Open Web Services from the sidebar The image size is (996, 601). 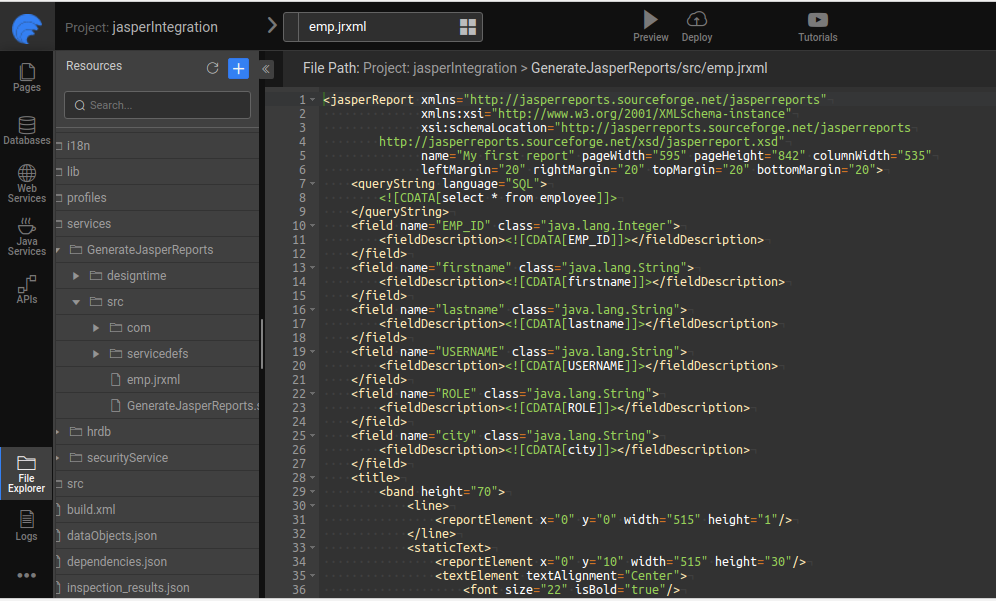27,184
